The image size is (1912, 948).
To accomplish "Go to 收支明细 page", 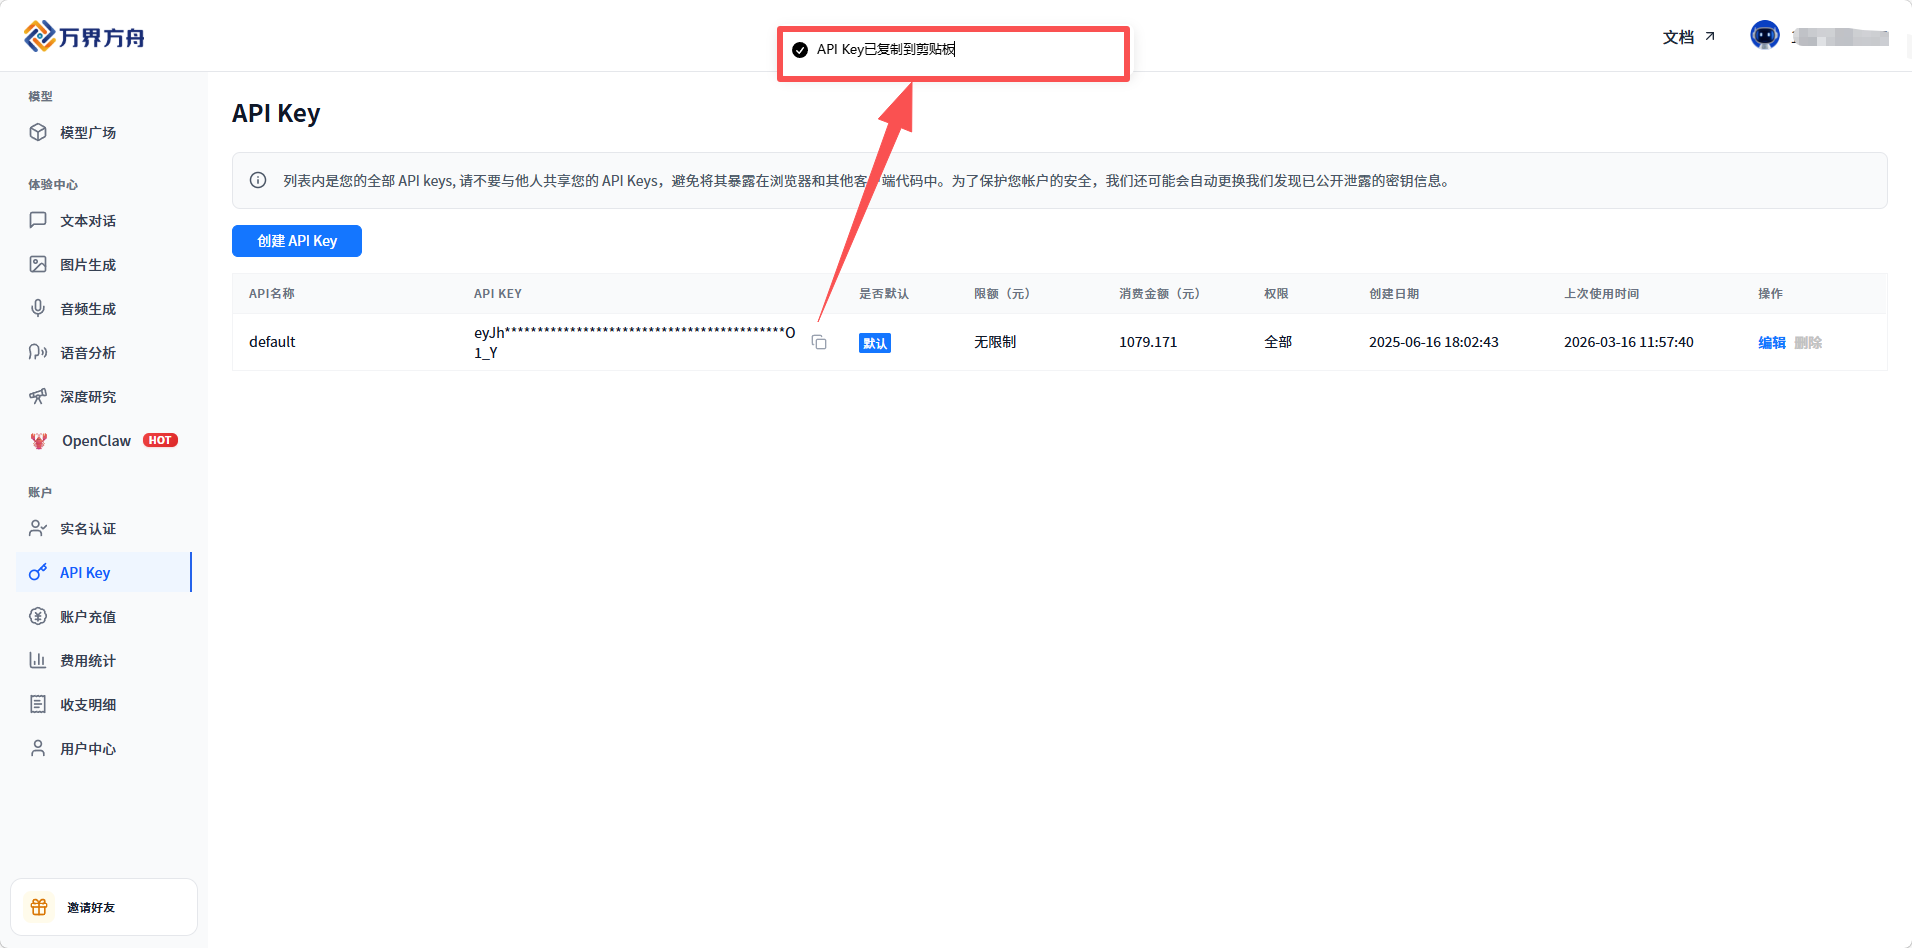I will click(87, 705).
